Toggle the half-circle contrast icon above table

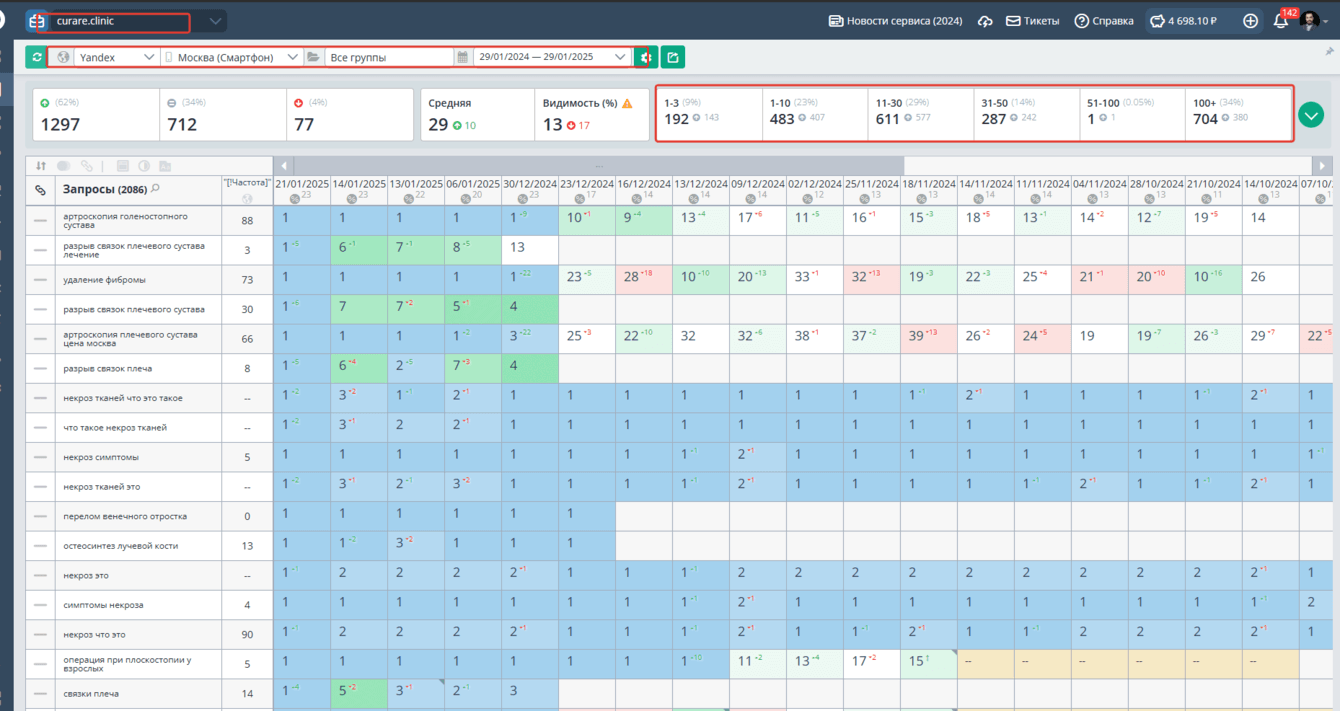143,166
